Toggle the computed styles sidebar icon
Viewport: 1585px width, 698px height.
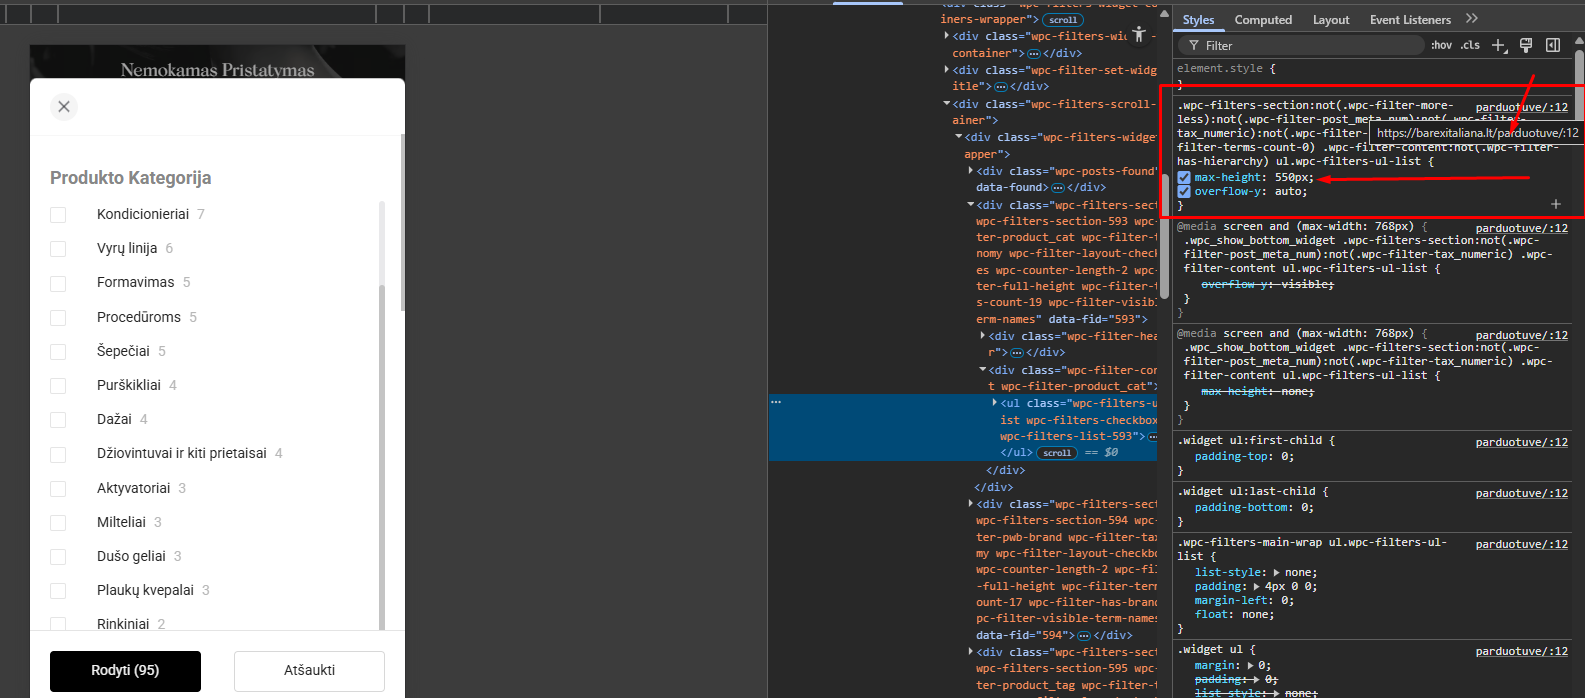(1553, 45)
